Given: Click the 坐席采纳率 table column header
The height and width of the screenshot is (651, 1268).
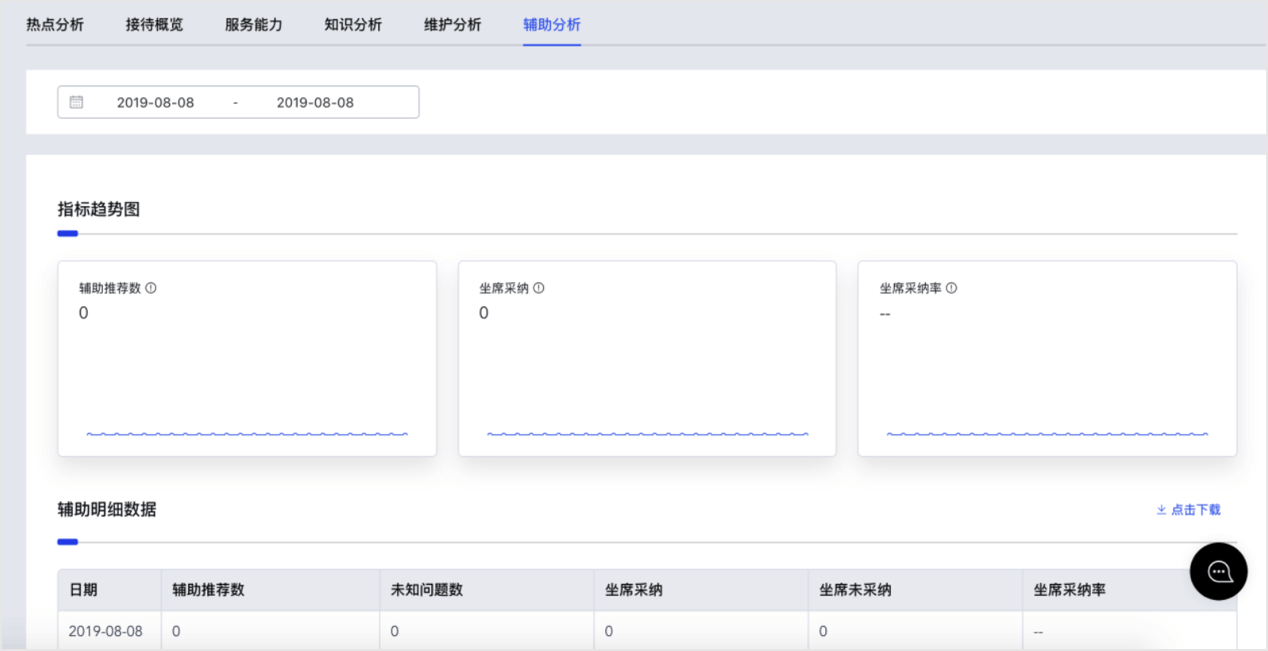Looking at the screenshot, I should 1129,590.
